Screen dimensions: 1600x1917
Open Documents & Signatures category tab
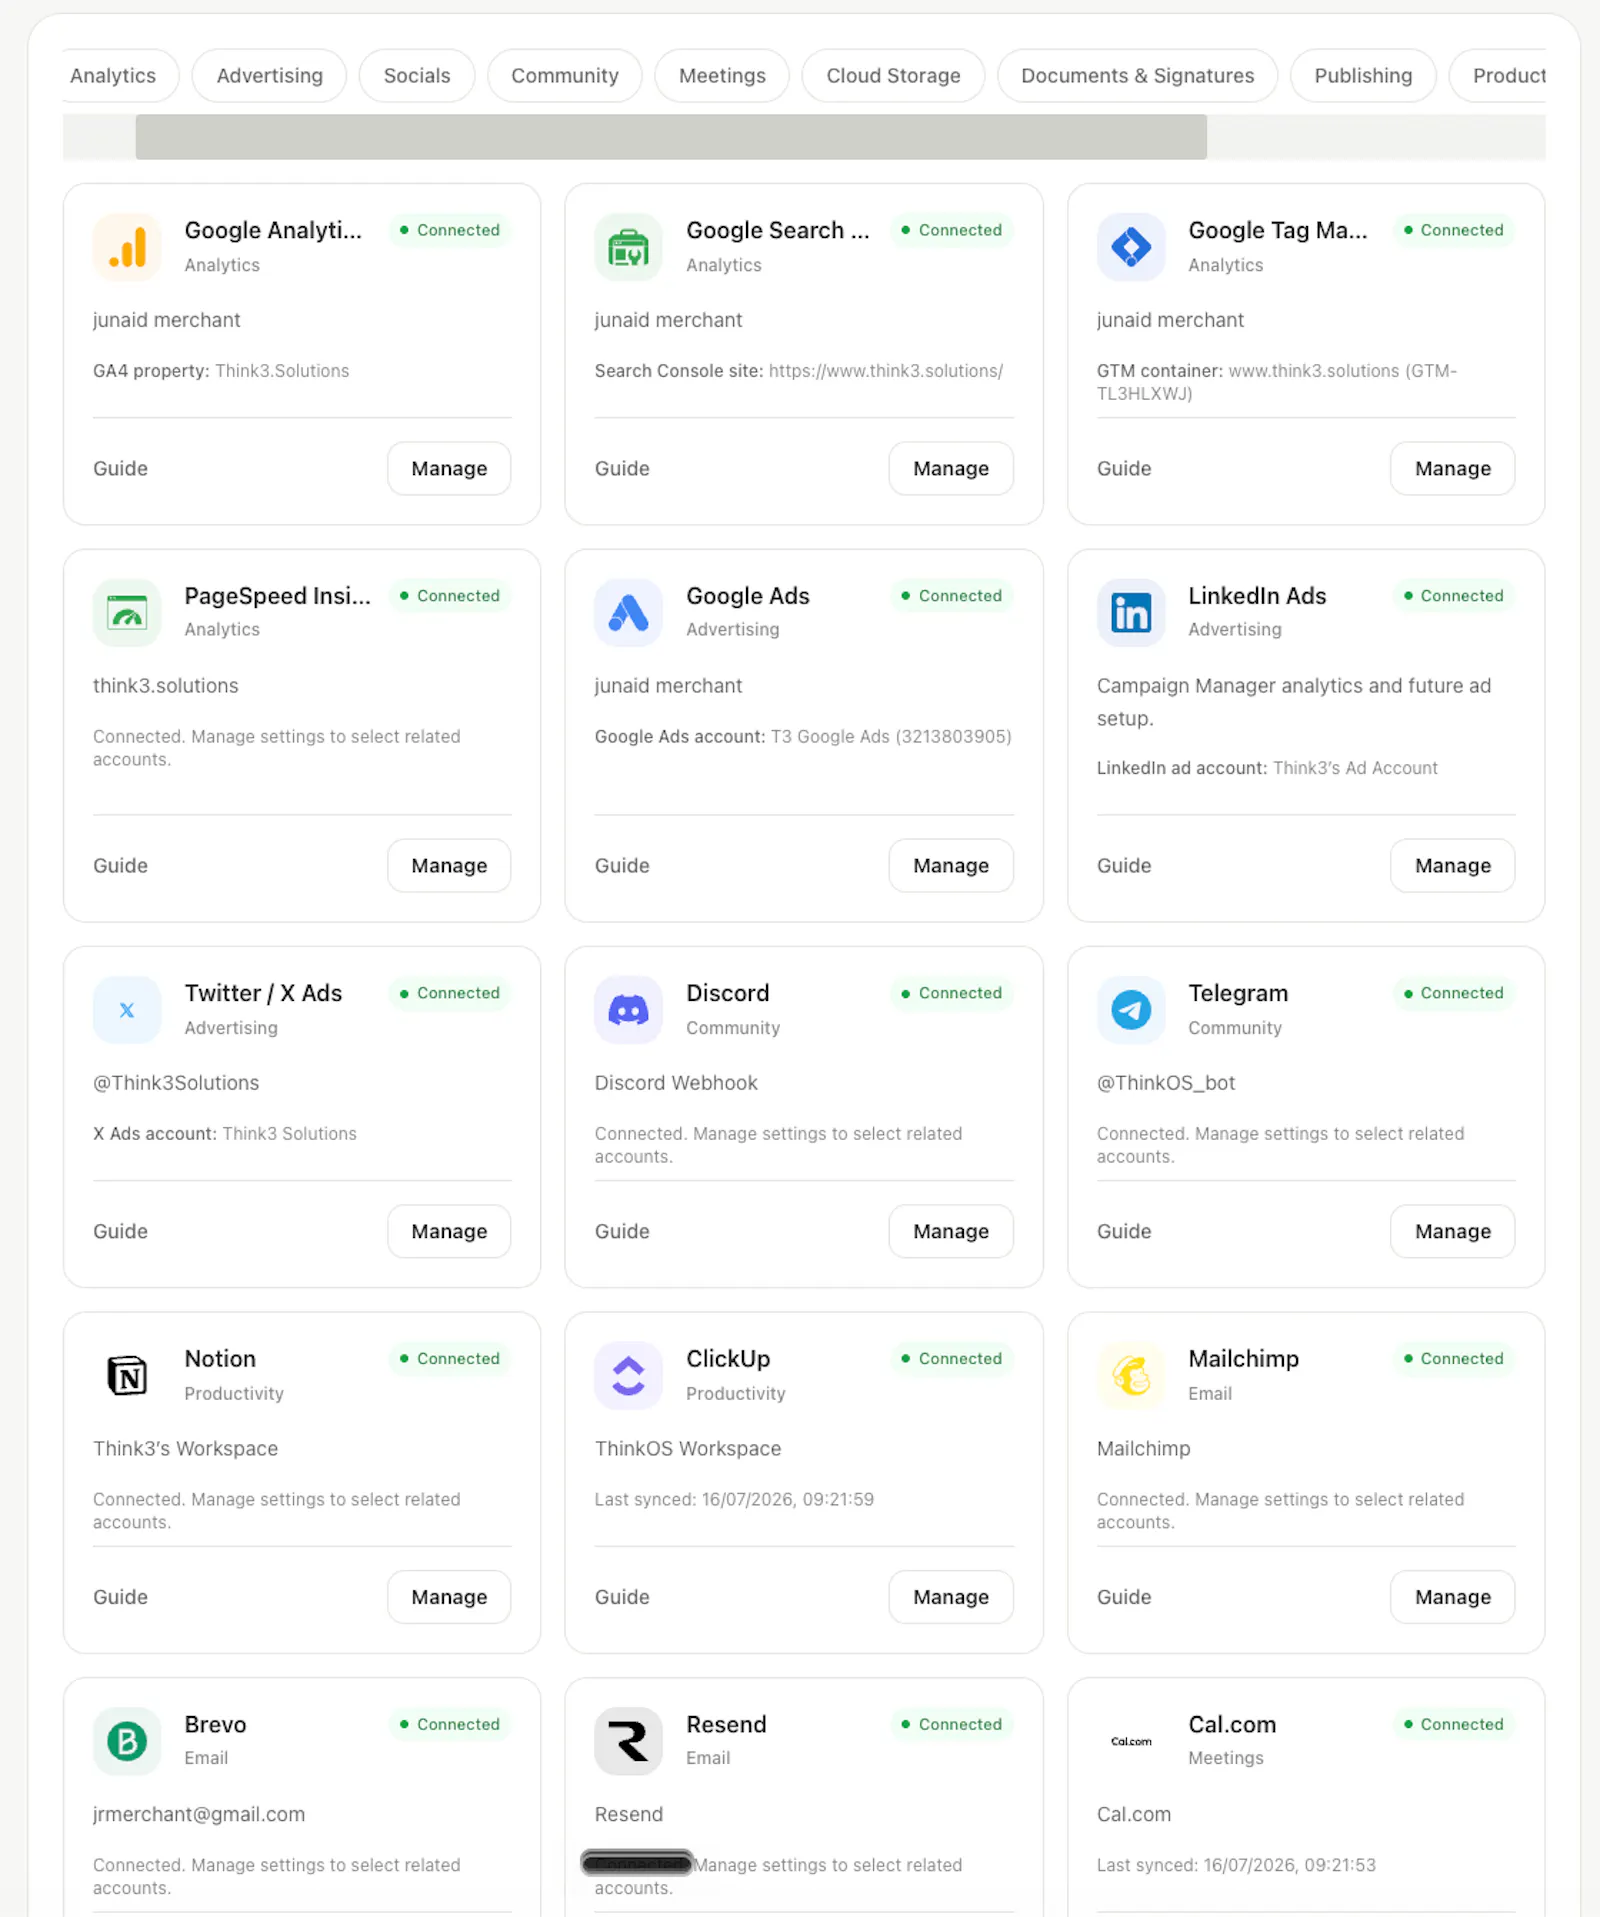tap(1137, 76)
